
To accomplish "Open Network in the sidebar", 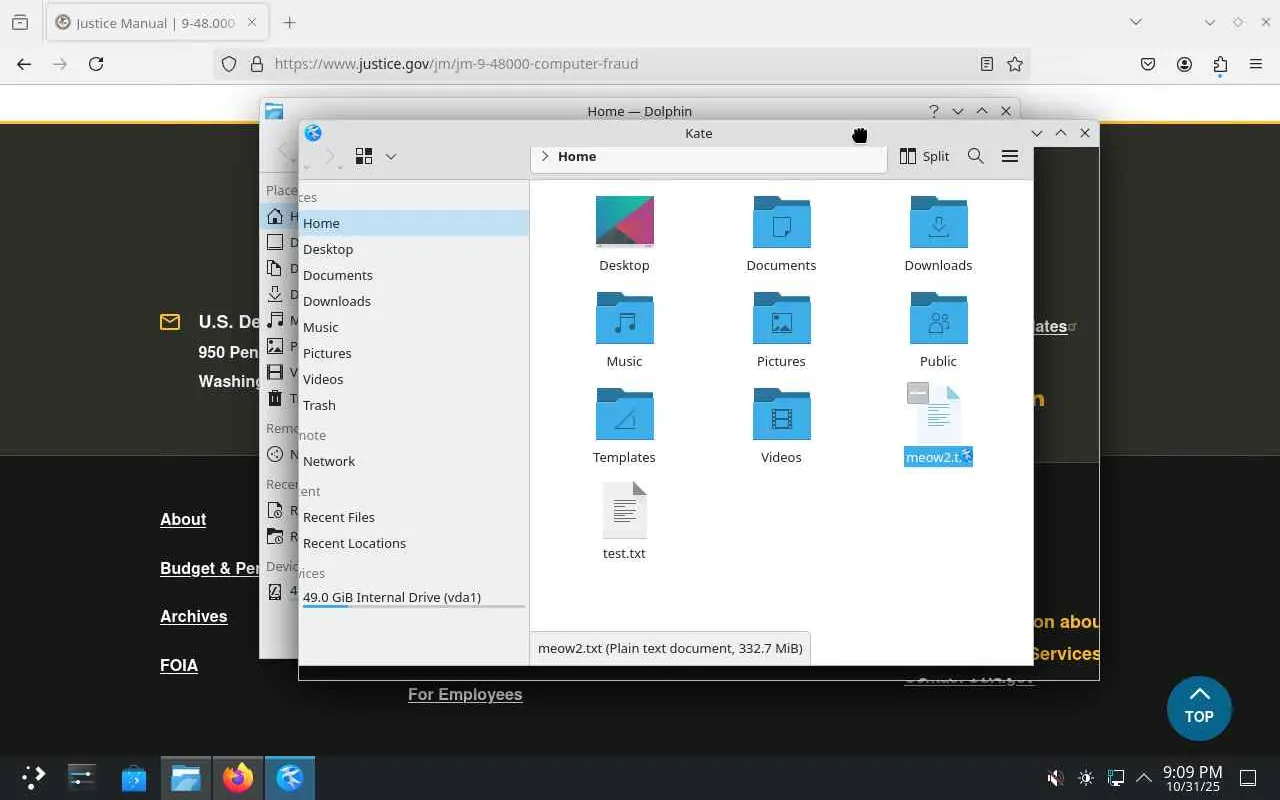I will point(414,461).
